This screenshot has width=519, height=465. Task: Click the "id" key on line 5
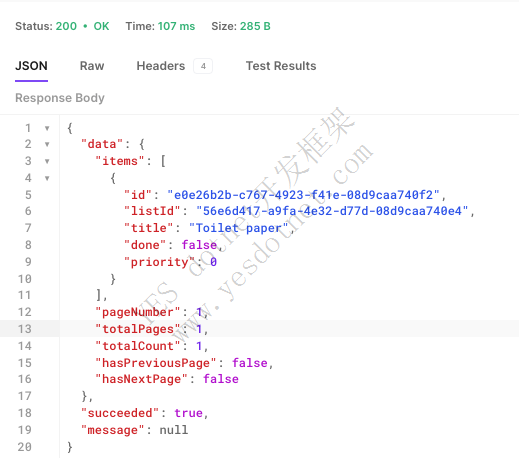[x=138, y=195]
